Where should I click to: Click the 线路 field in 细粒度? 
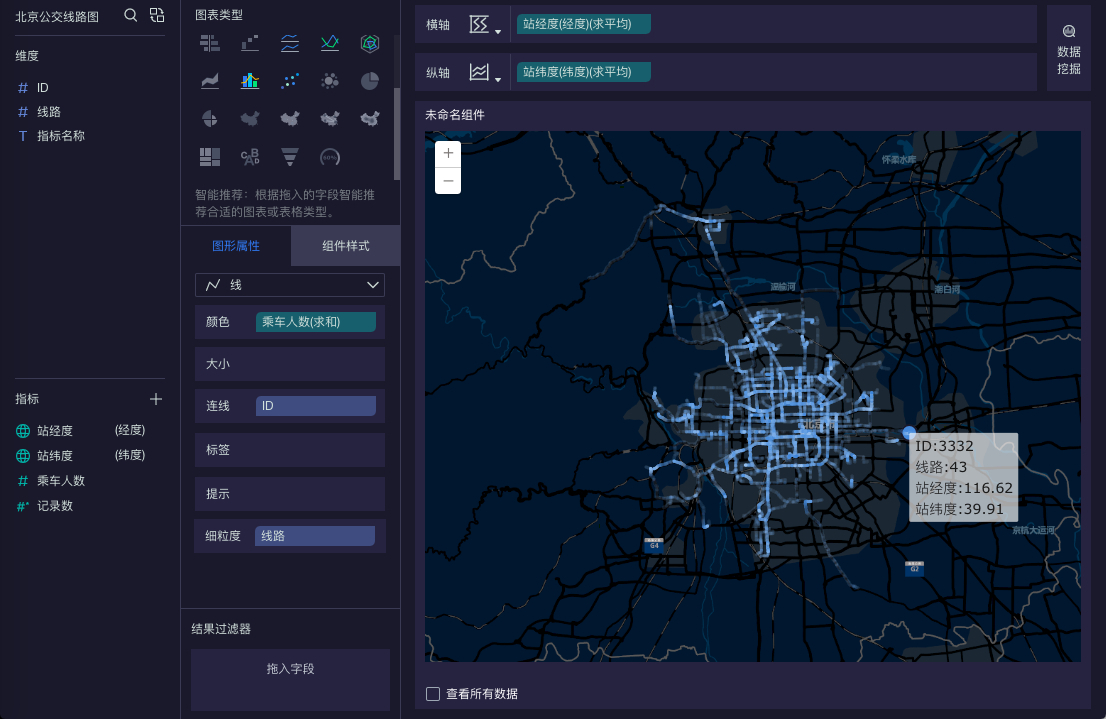point(315,536)
